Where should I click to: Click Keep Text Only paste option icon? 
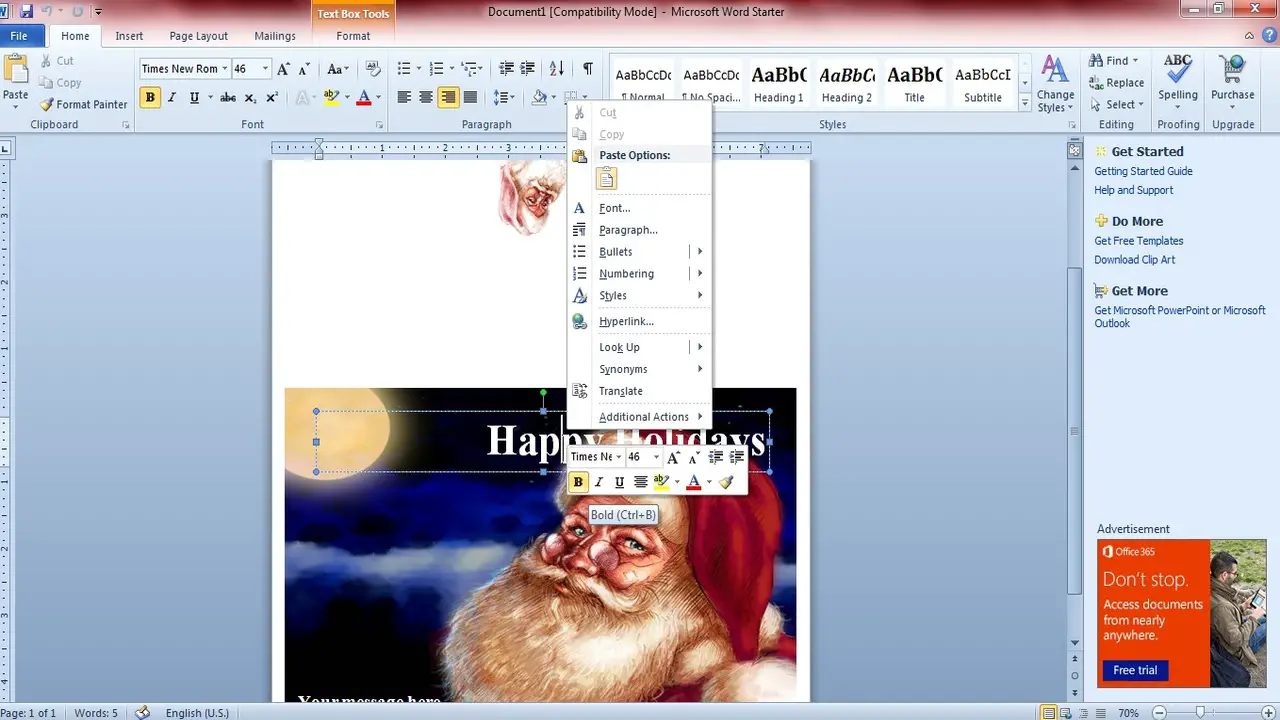click(606, 179)
